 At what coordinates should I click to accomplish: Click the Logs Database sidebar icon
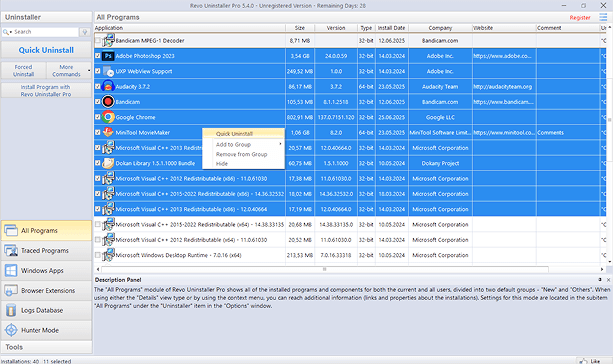[11, 310]
